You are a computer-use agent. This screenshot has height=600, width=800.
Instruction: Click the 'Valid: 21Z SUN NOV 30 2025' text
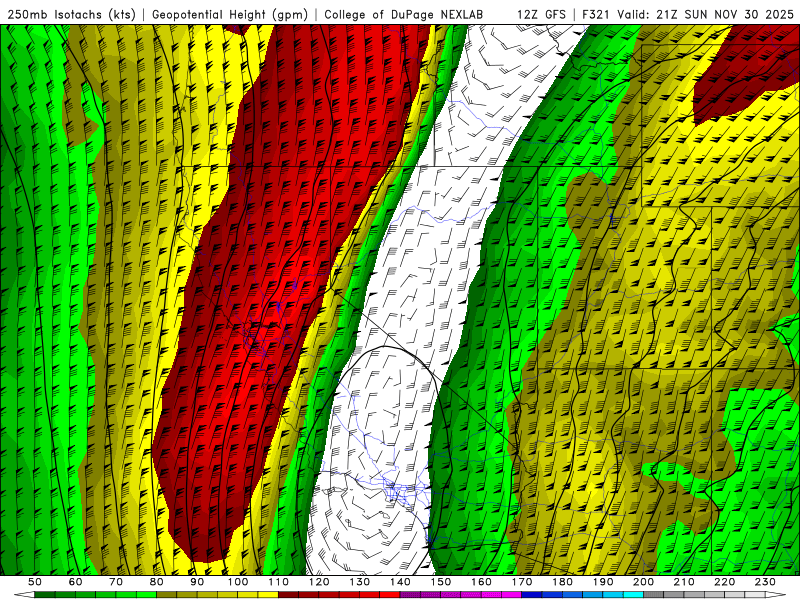pyautogui.click(x=706, y=15)
